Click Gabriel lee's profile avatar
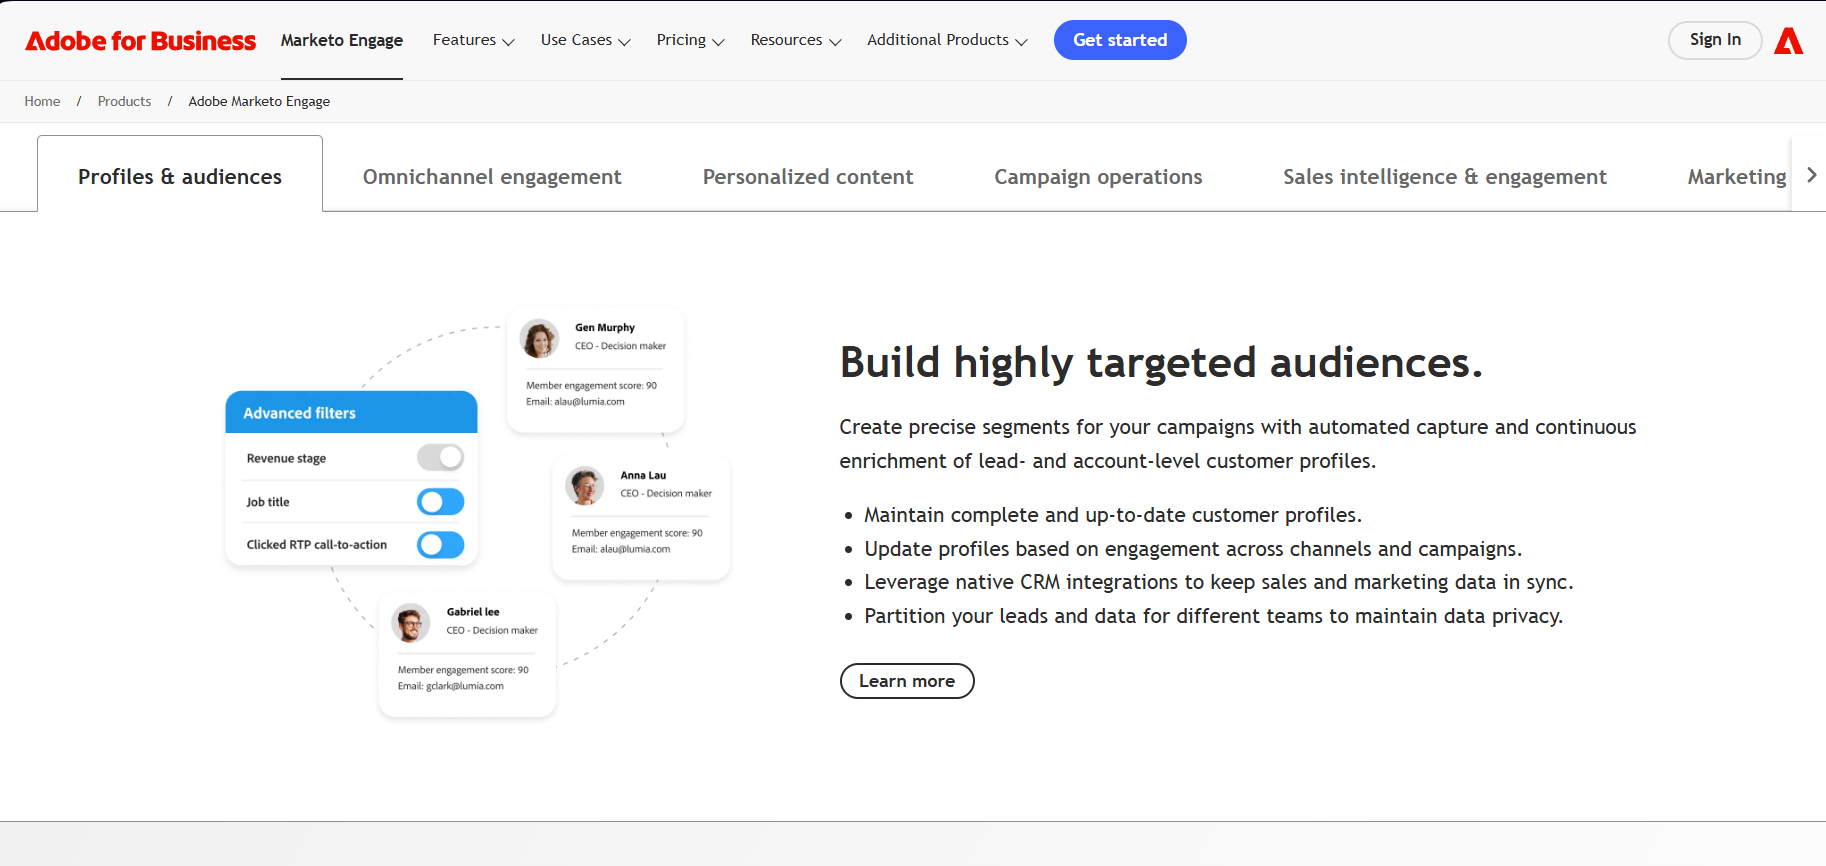The height and width of the screenshot is (866, 1826). tap(411, 623)
